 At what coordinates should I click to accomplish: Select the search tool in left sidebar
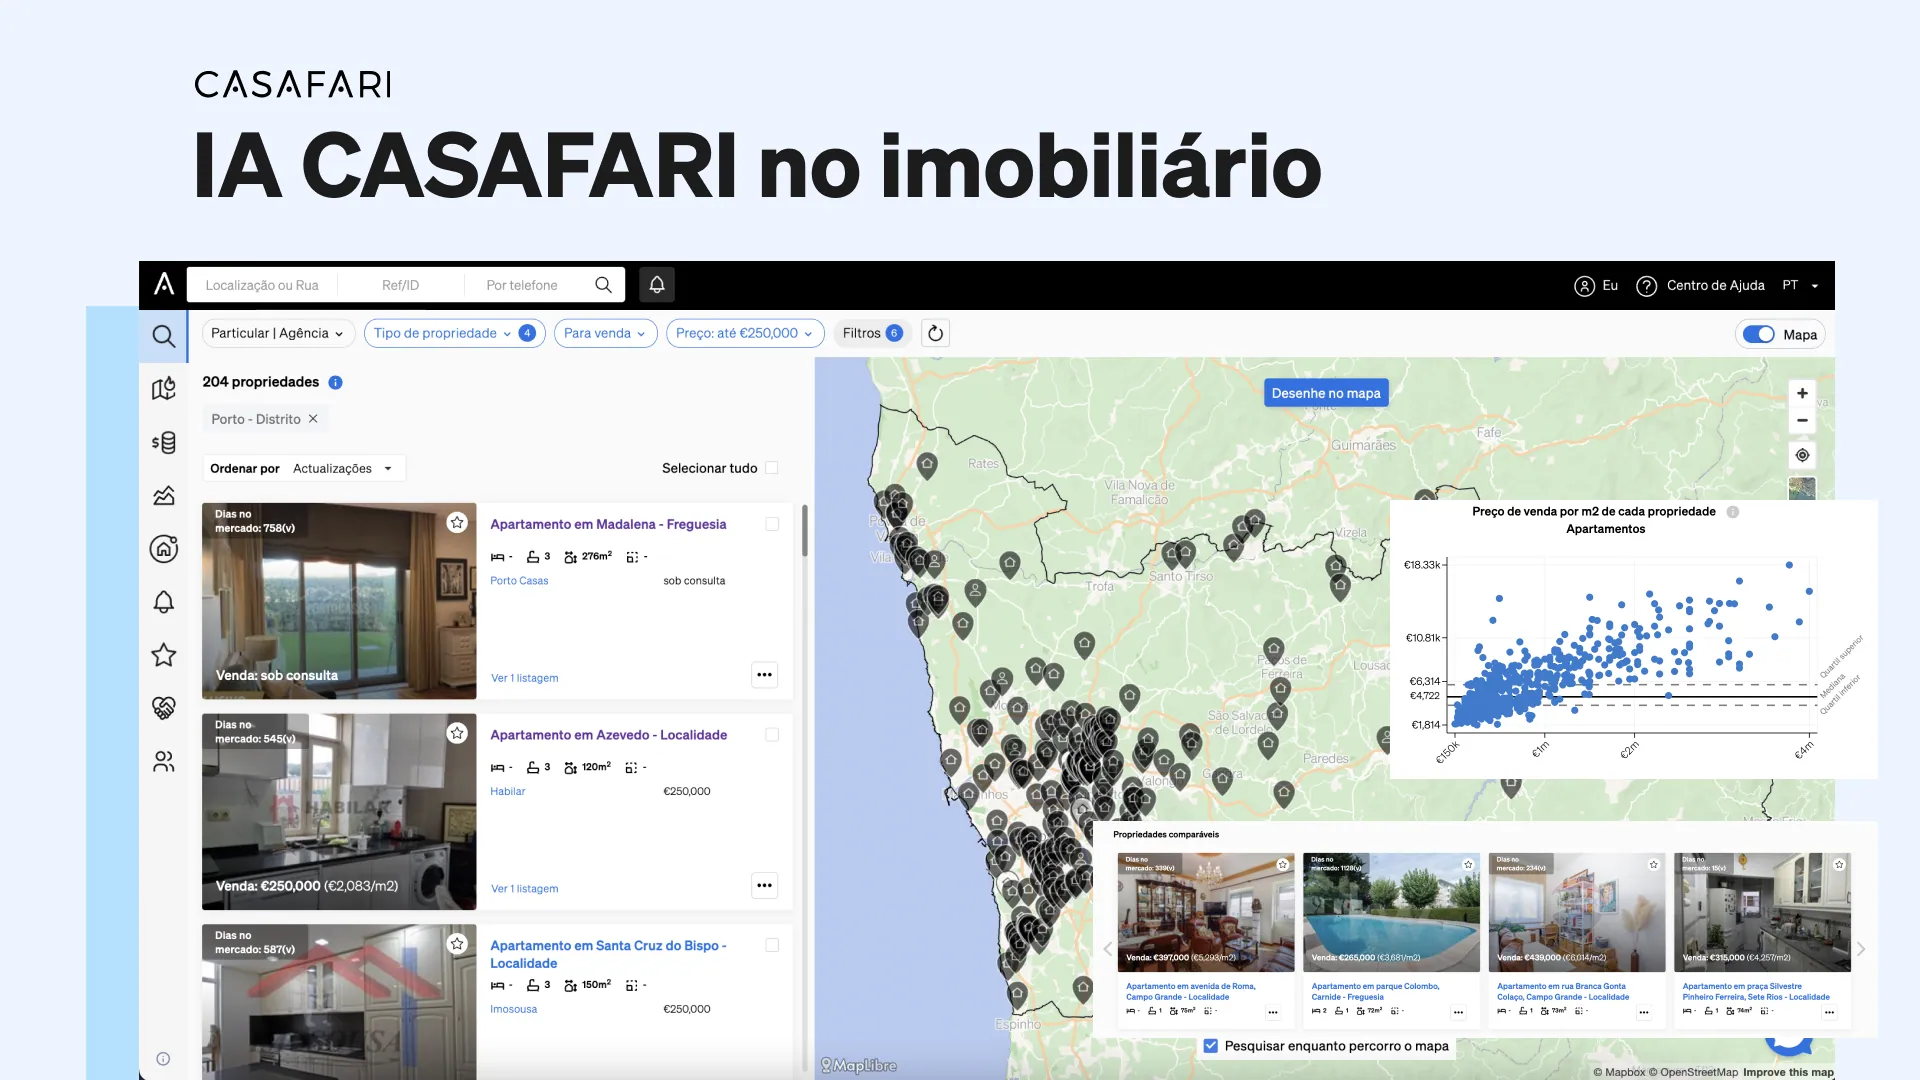tap(163, 336)
